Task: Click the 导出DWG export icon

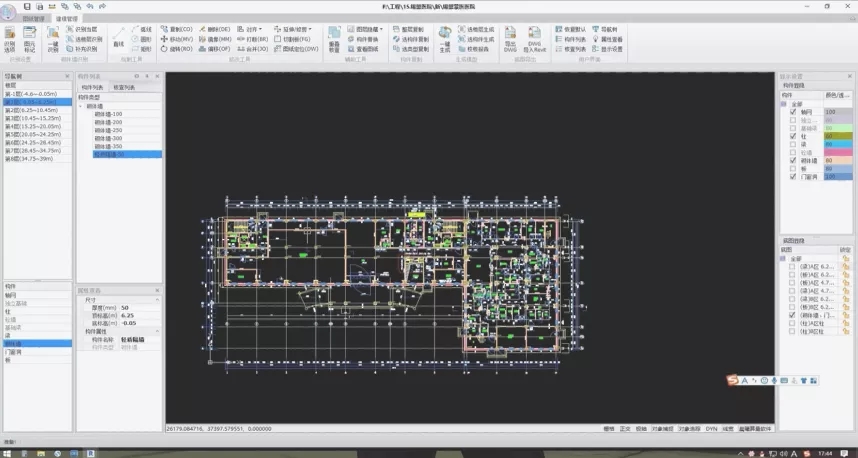Action: (x=509, y=40)
